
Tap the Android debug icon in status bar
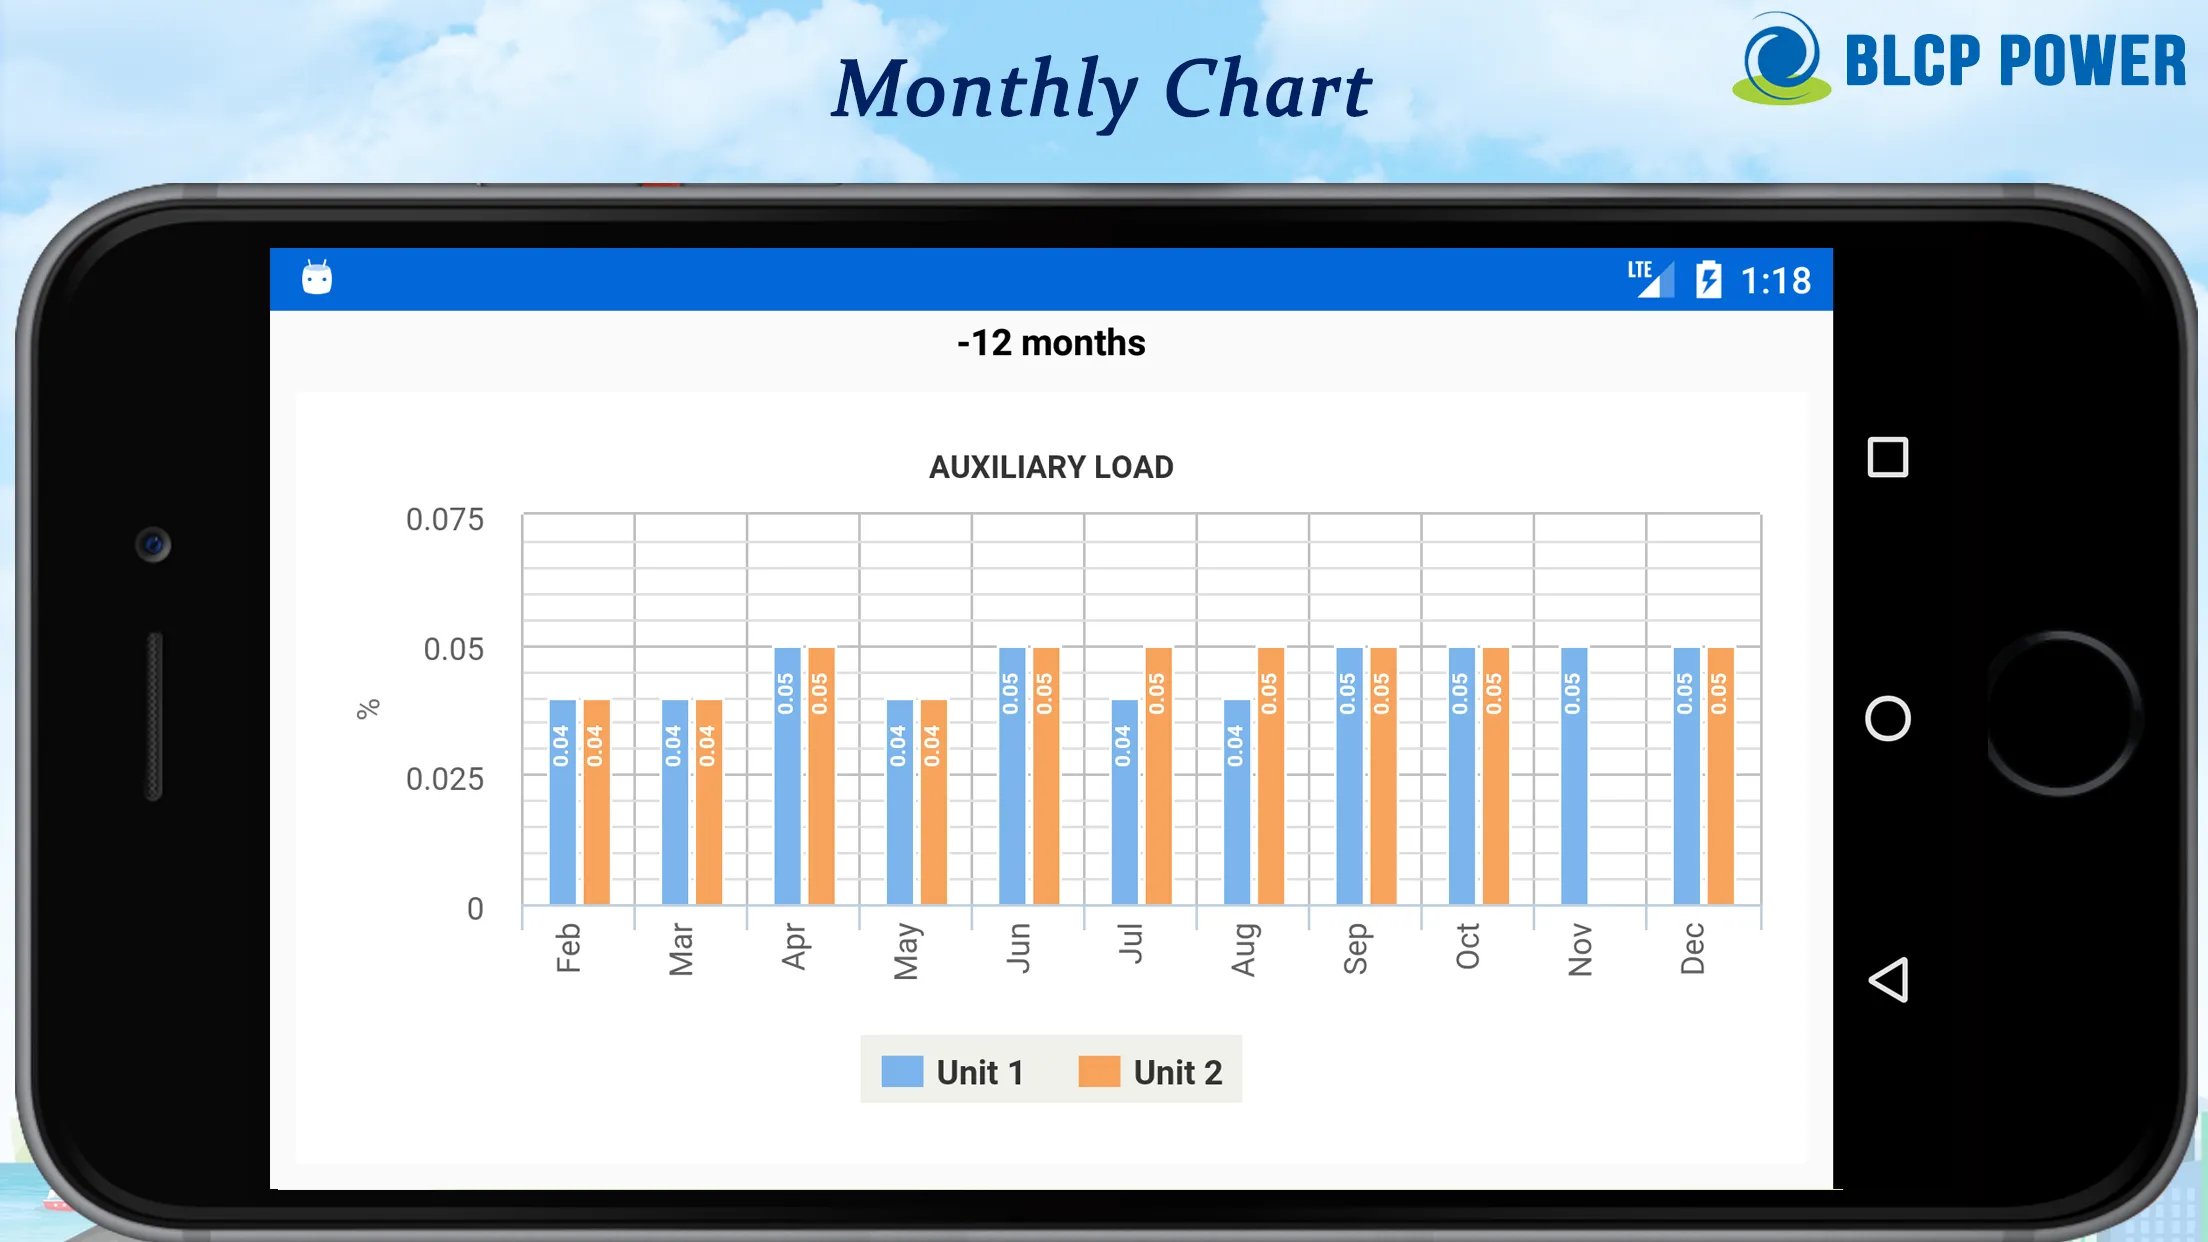(317, 277)
